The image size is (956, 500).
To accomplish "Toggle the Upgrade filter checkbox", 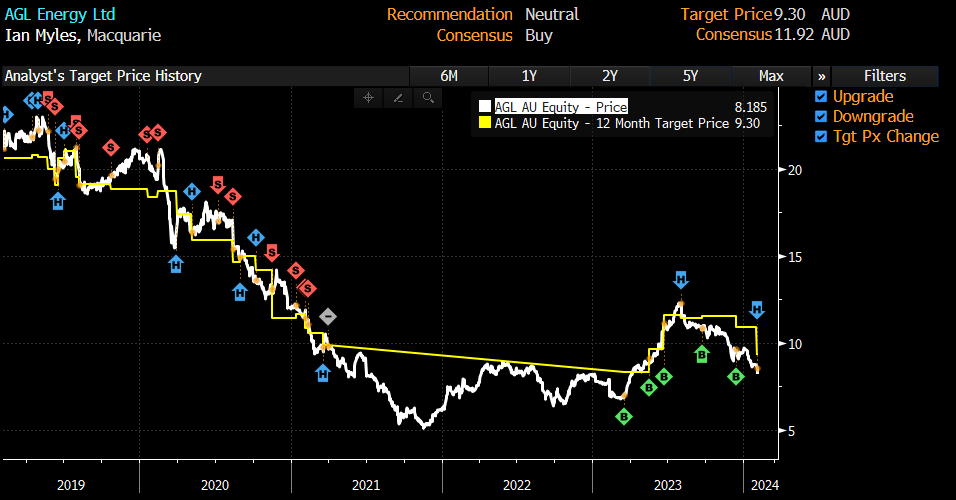I will pos(821,96).
